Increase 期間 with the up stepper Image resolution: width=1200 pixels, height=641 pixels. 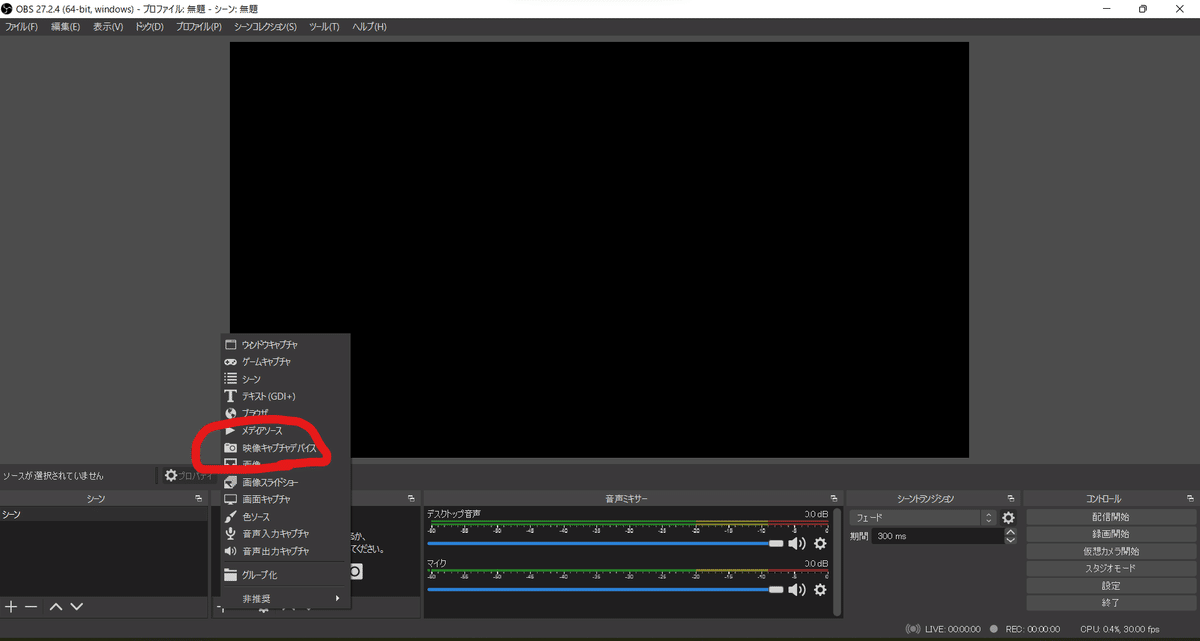pyautogui.click(x=1010, y=532)
